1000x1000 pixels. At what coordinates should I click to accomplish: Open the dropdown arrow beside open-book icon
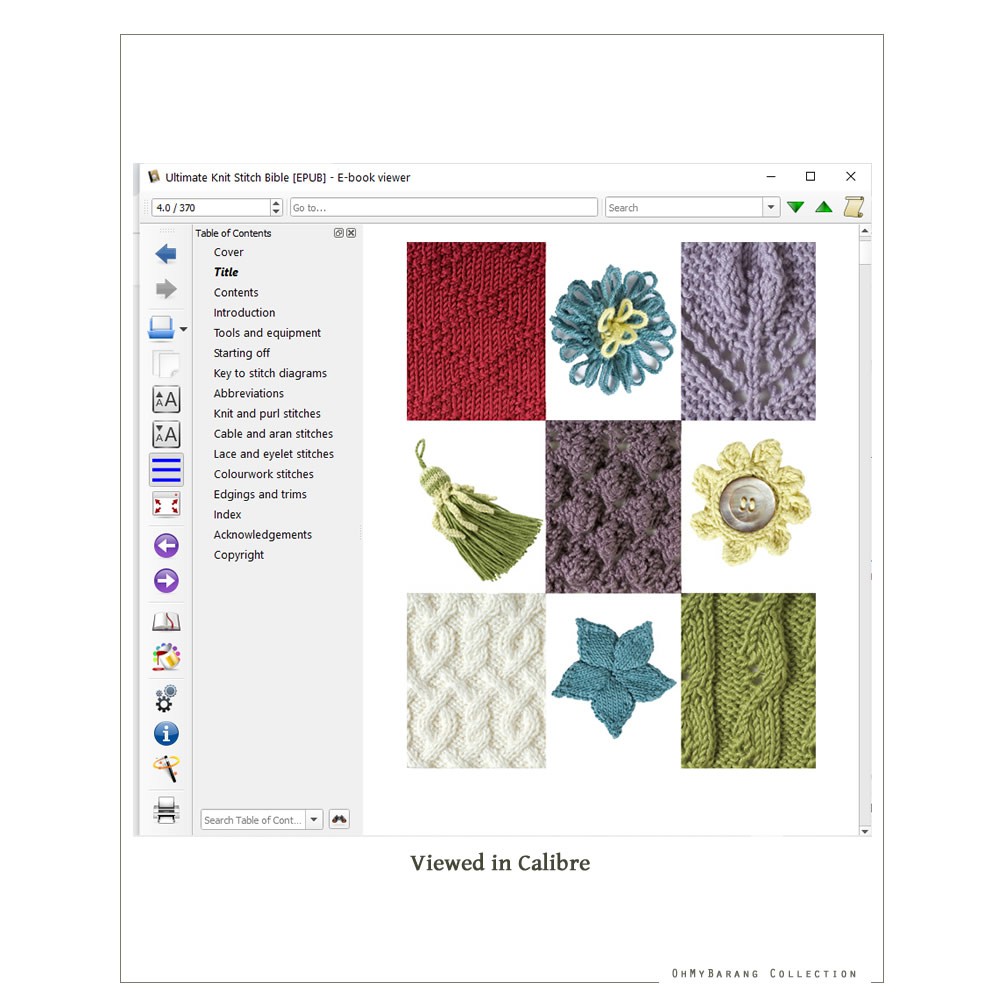pos(183,329)
